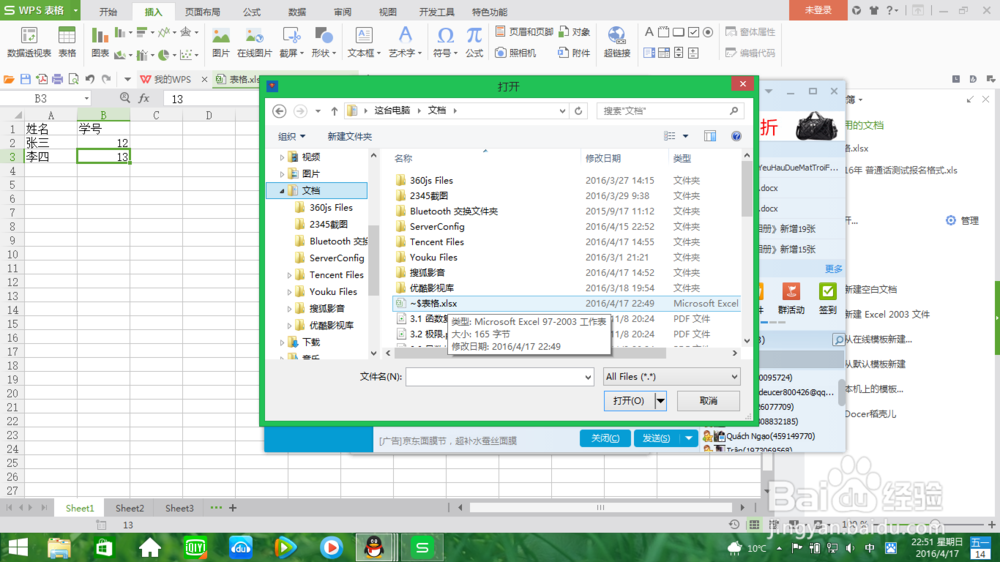
Task: Click the 文件名 filename input field
Action: [494, 377]
